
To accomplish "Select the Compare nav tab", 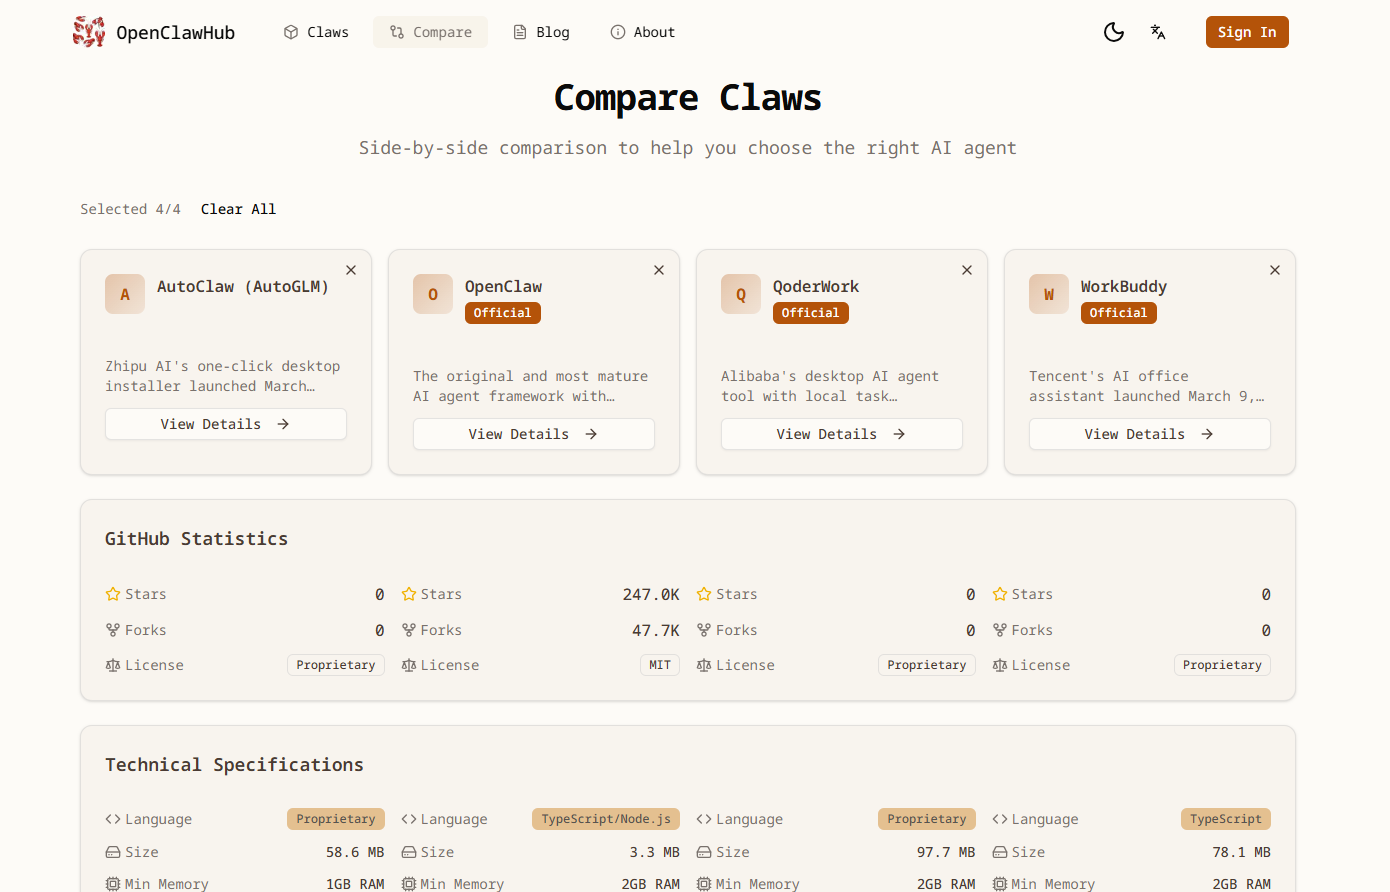I will (x=431, y=32).
